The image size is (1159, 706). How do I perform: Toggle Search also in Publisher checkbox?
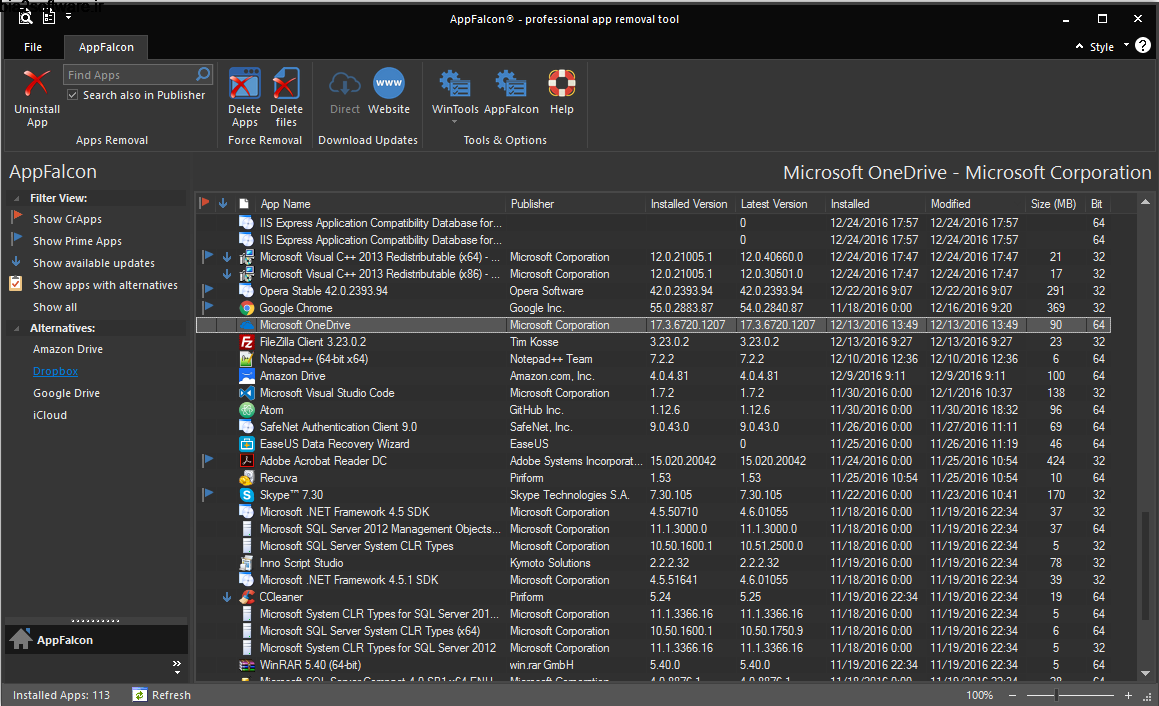click(x=72, y=95)
